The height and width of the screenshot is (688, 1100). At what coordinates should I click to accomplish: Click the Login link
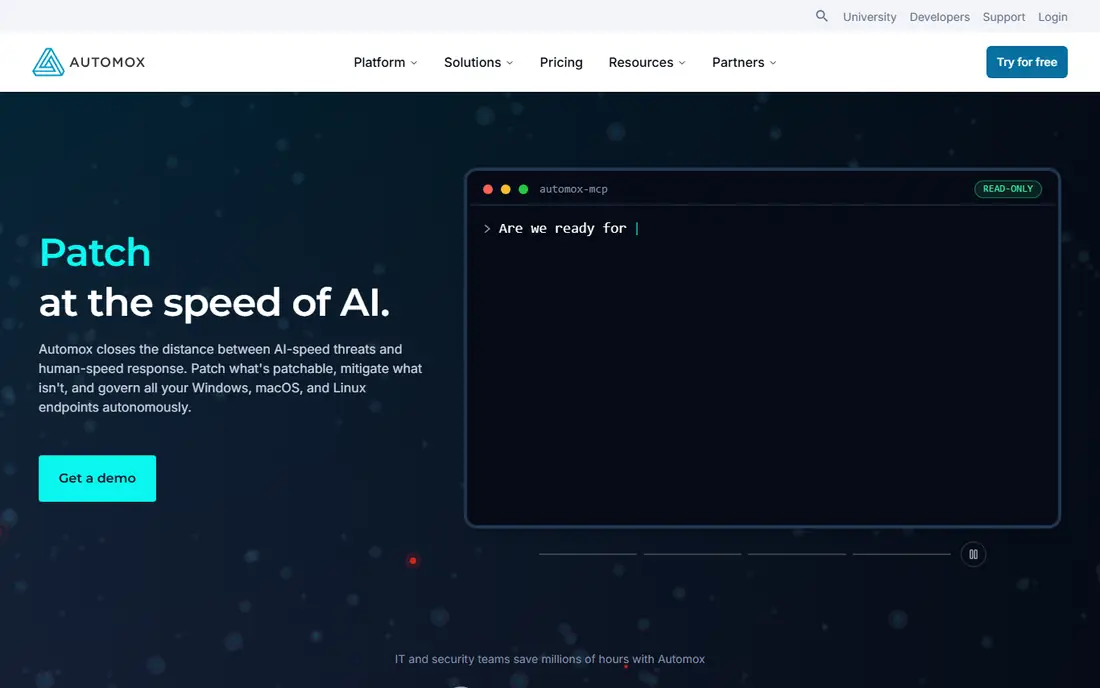point(1052,17)
